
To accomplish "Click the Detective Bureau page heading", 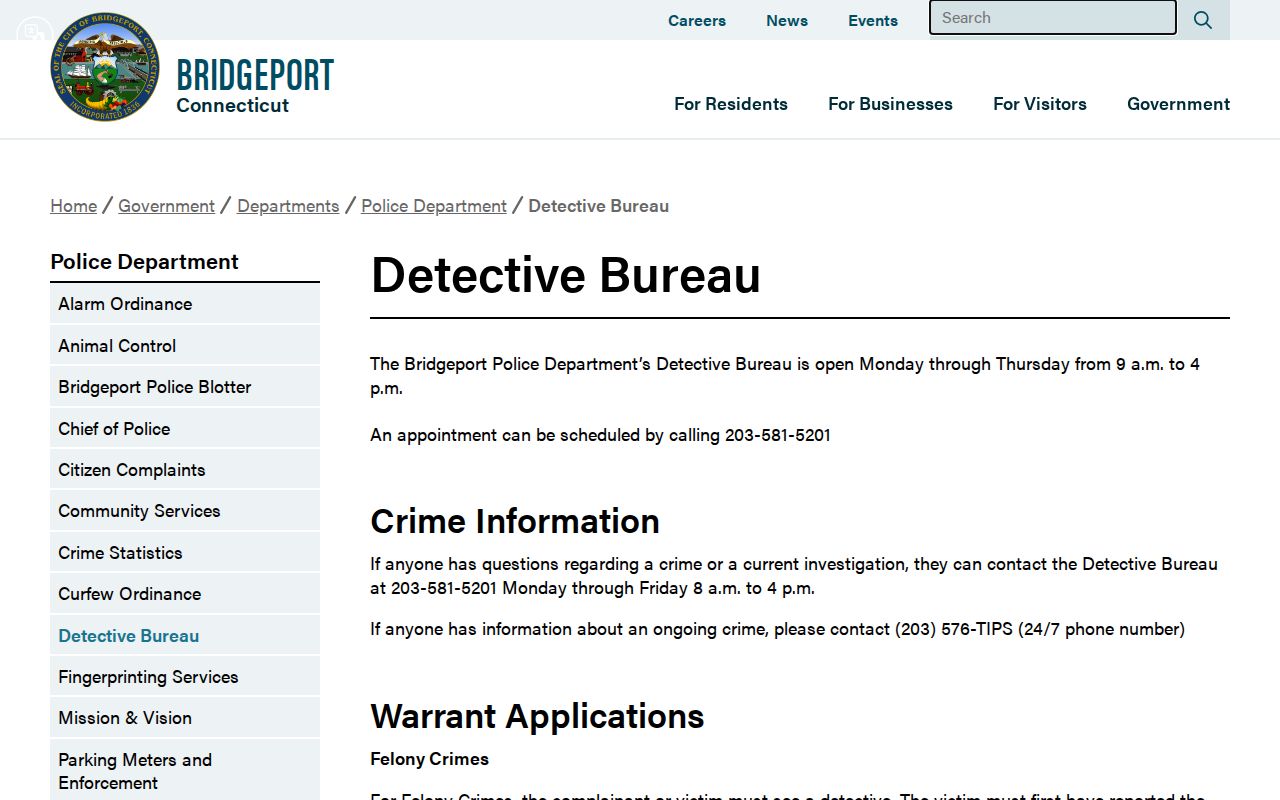I will [x=566, y=274].
